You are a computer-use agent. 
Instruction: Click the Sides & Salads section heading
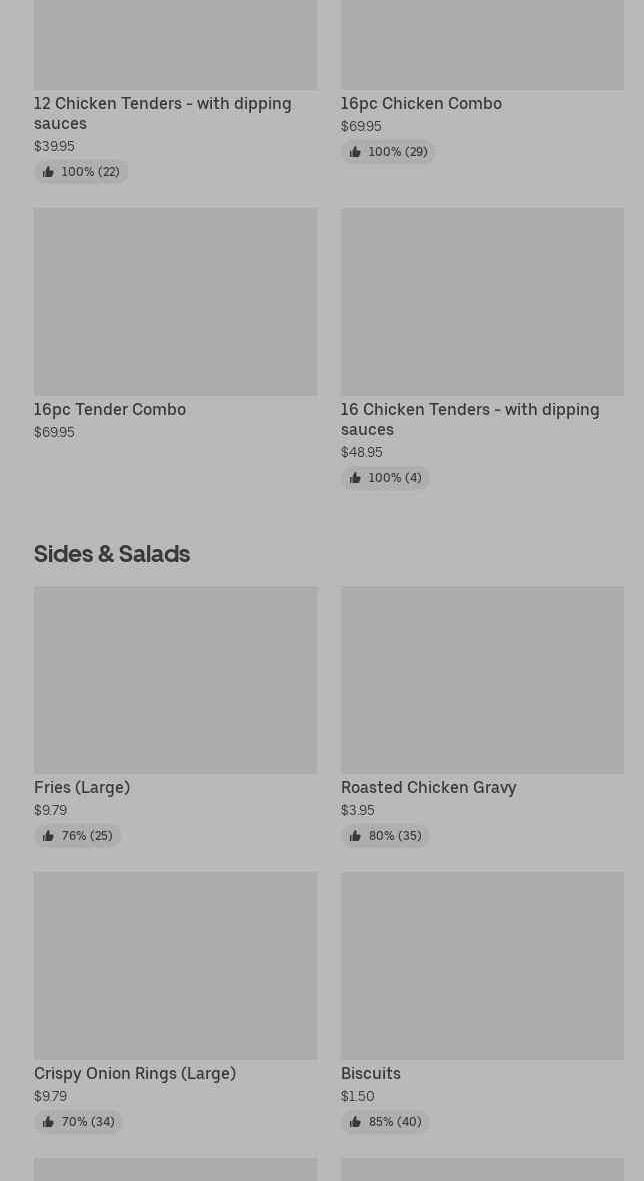point(112,553)
